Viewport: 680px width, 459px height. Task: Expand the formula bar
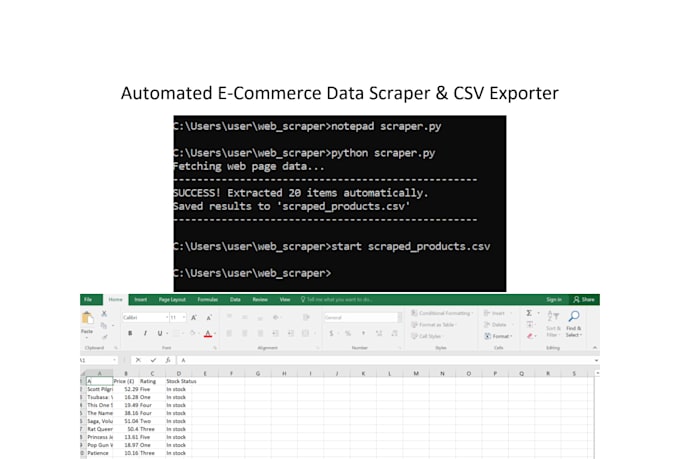597,361
